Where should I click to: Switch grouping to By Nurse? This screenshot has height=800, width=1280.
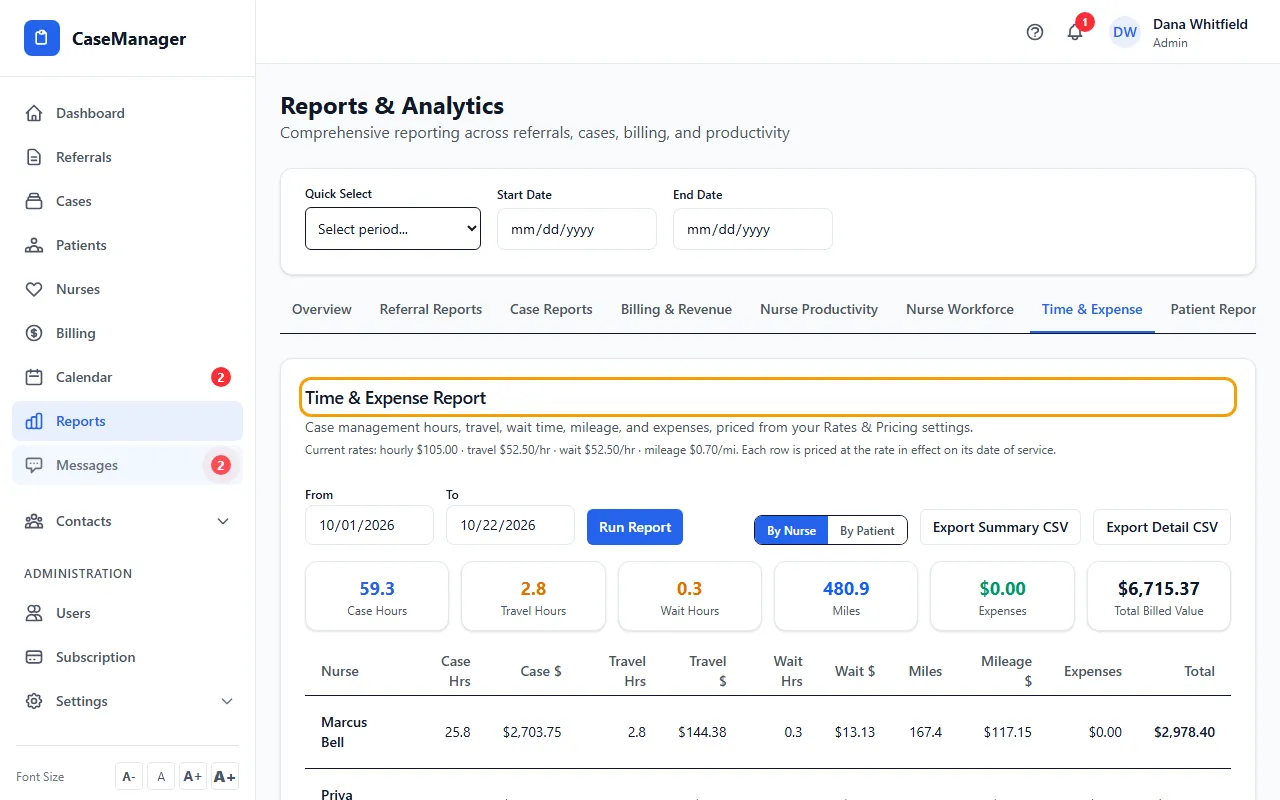pos(791,531)
